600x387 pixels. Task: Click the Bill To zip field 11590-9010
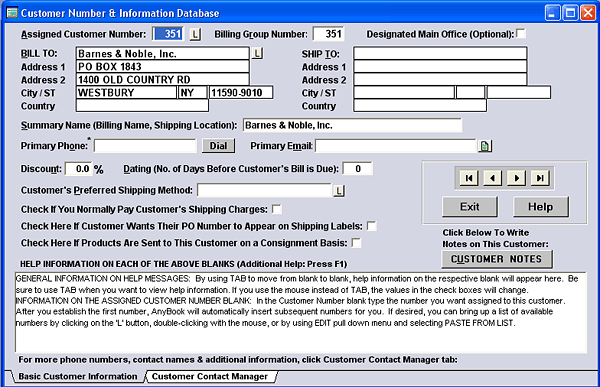coord(241,93)
